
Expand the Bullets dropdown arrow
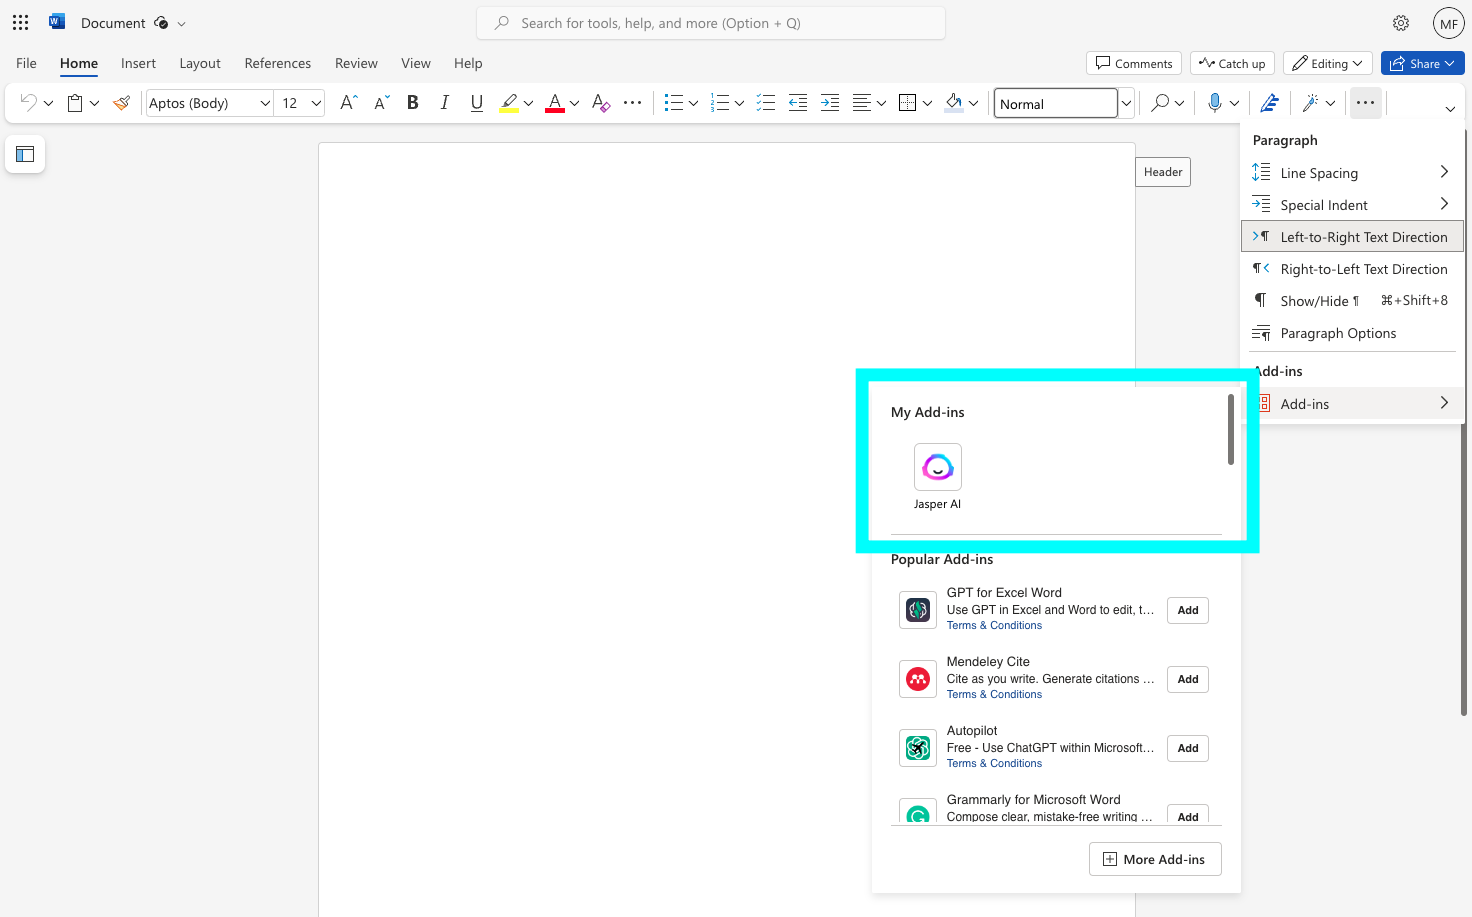tap(693, 103)
